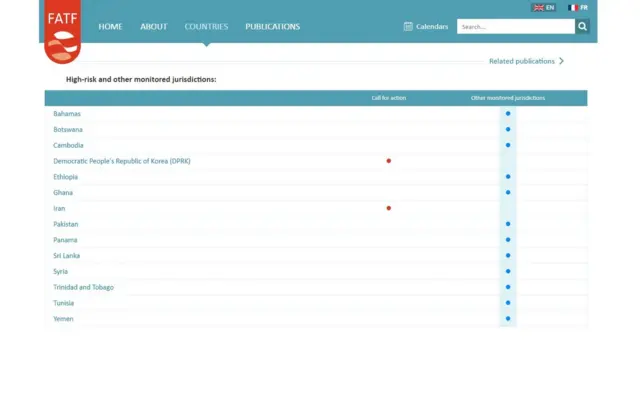This screenshot has width=640, height=400.
Task: Click the blue dot in Bahamas row
Action: point(508,114)
